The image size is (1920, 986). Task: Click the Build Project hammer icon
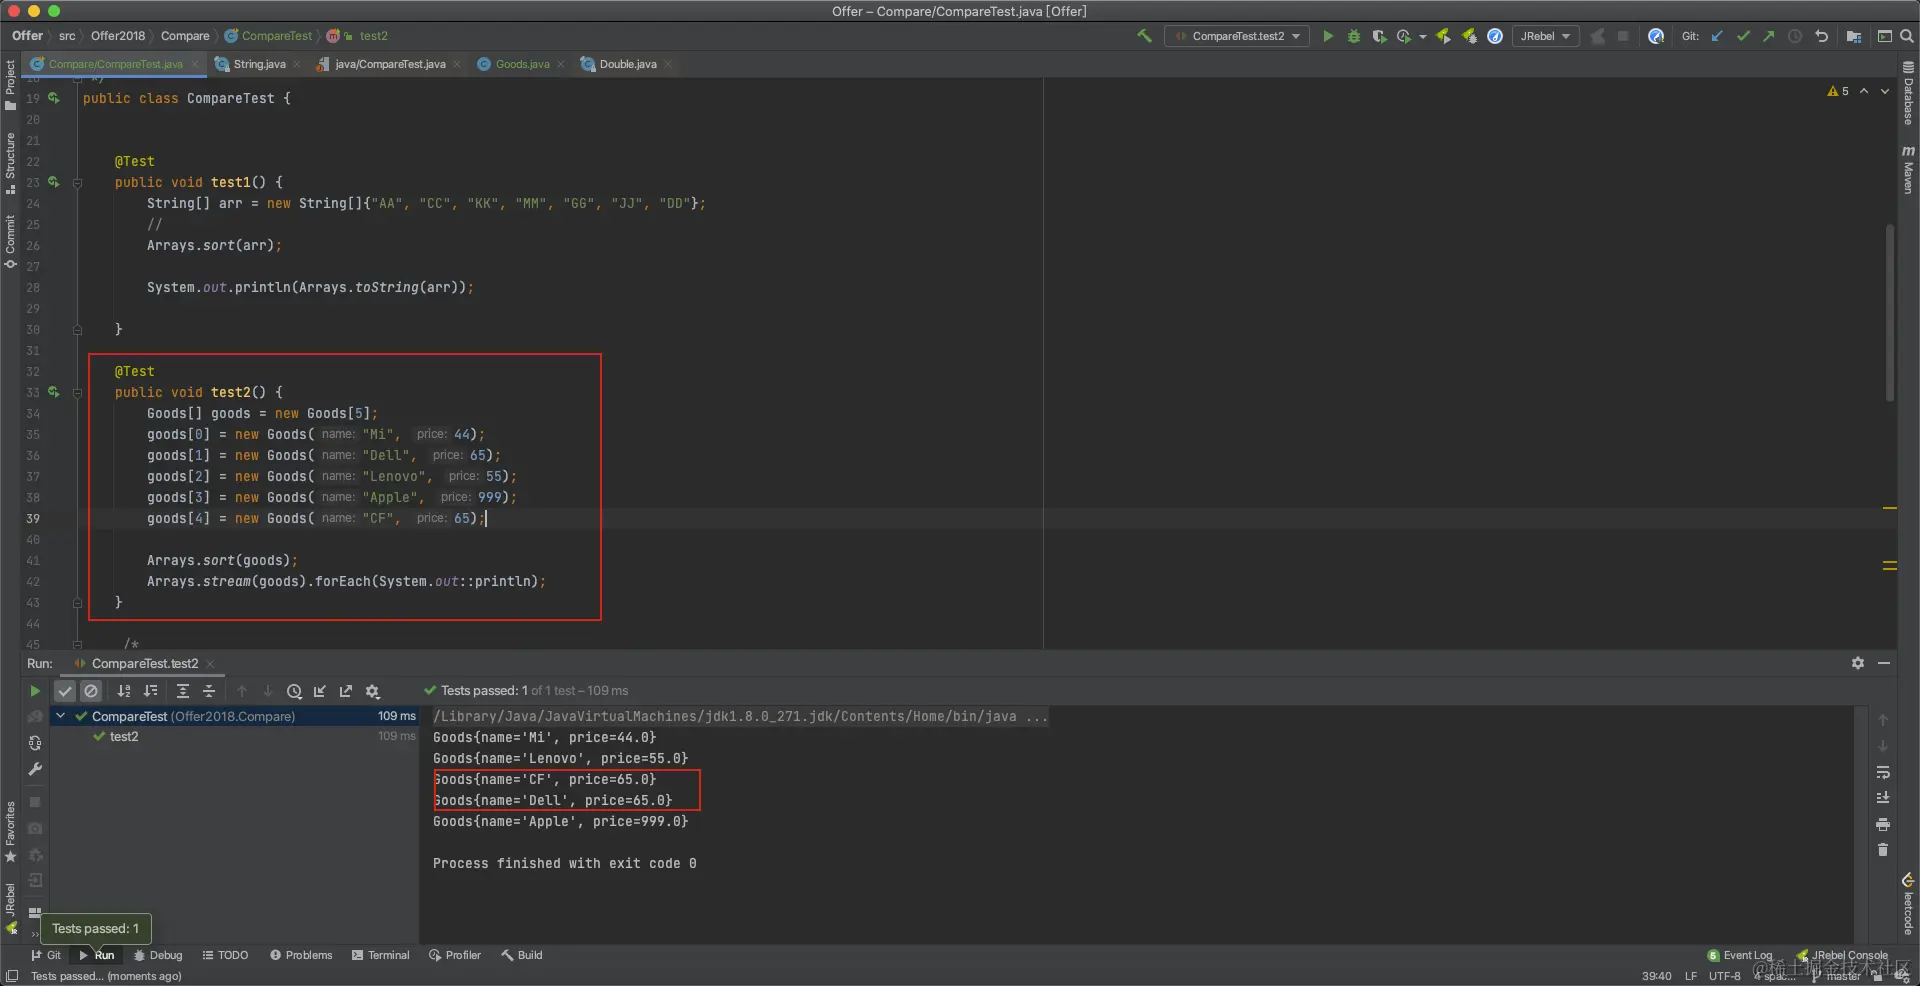click(1144, 36)
